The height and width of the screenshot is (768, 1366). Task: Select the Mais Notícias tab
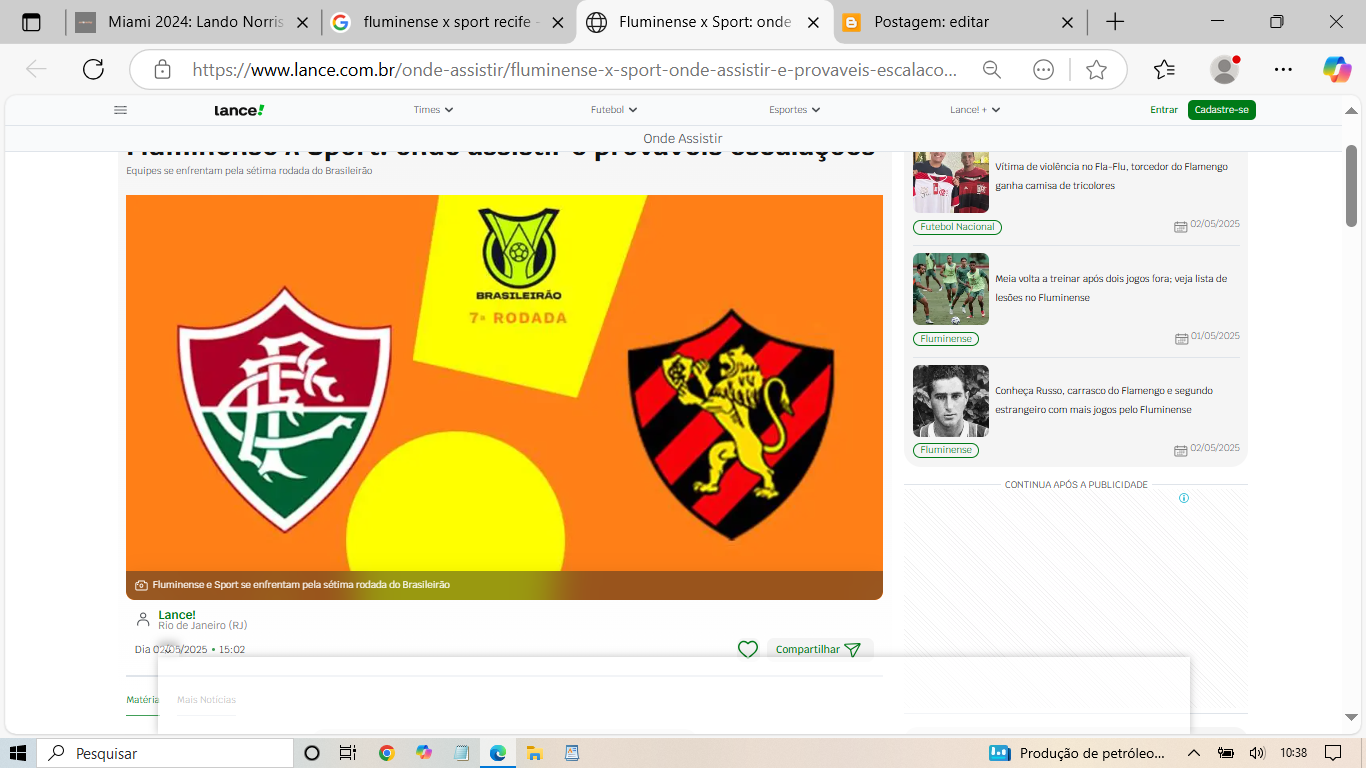click(x=206, y=700)
